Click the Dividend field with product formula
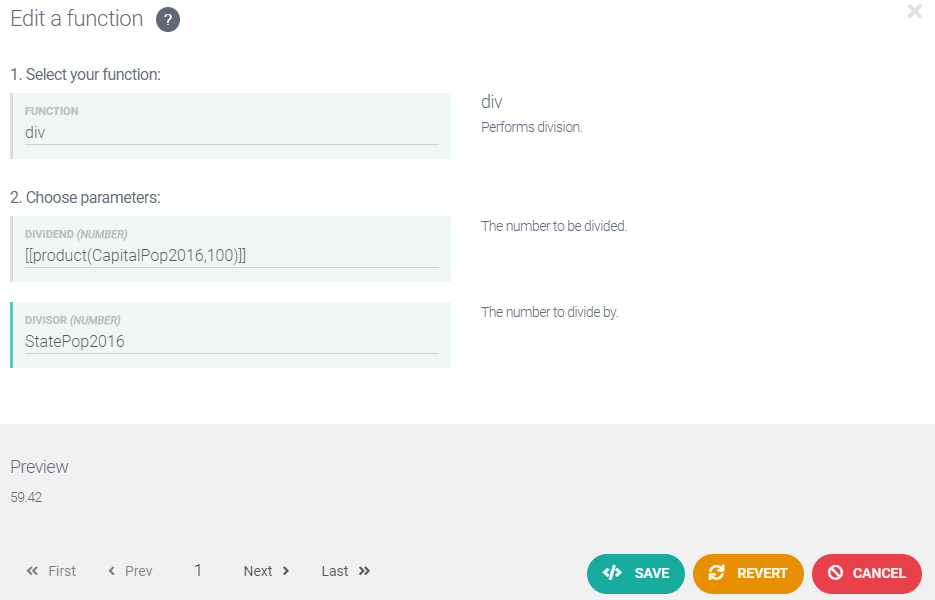 pos(231,255)
